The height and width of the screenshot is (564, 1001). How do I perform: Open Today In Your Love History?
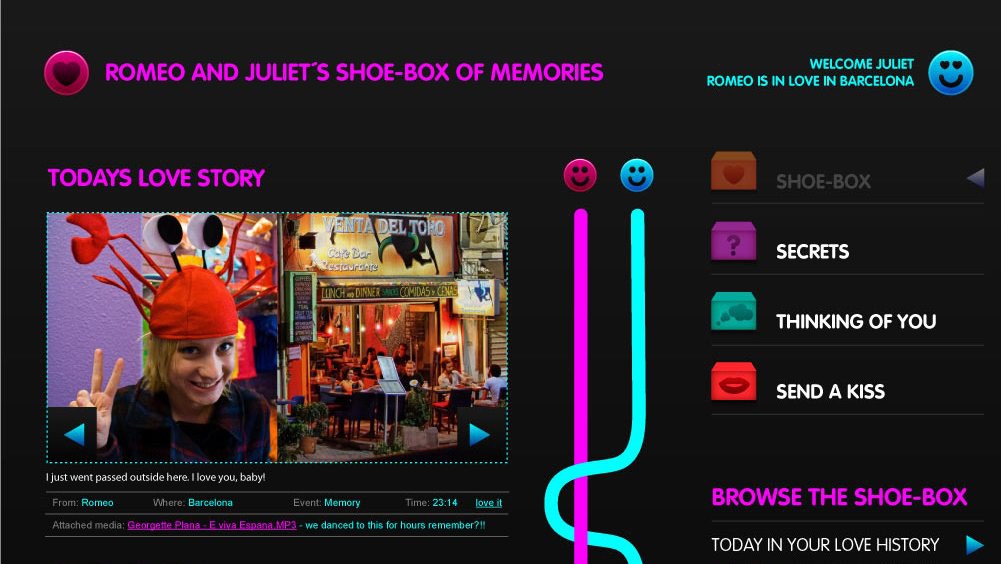825,545
